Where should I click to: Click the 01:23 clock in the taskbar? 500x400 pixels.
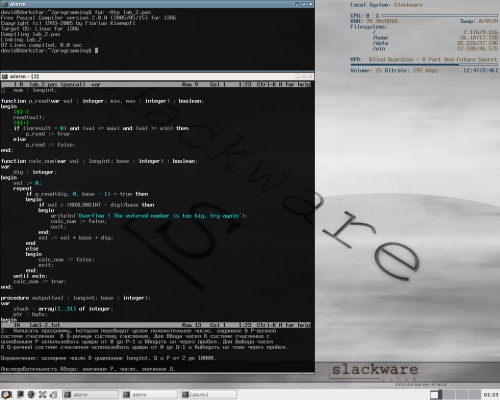491,395
